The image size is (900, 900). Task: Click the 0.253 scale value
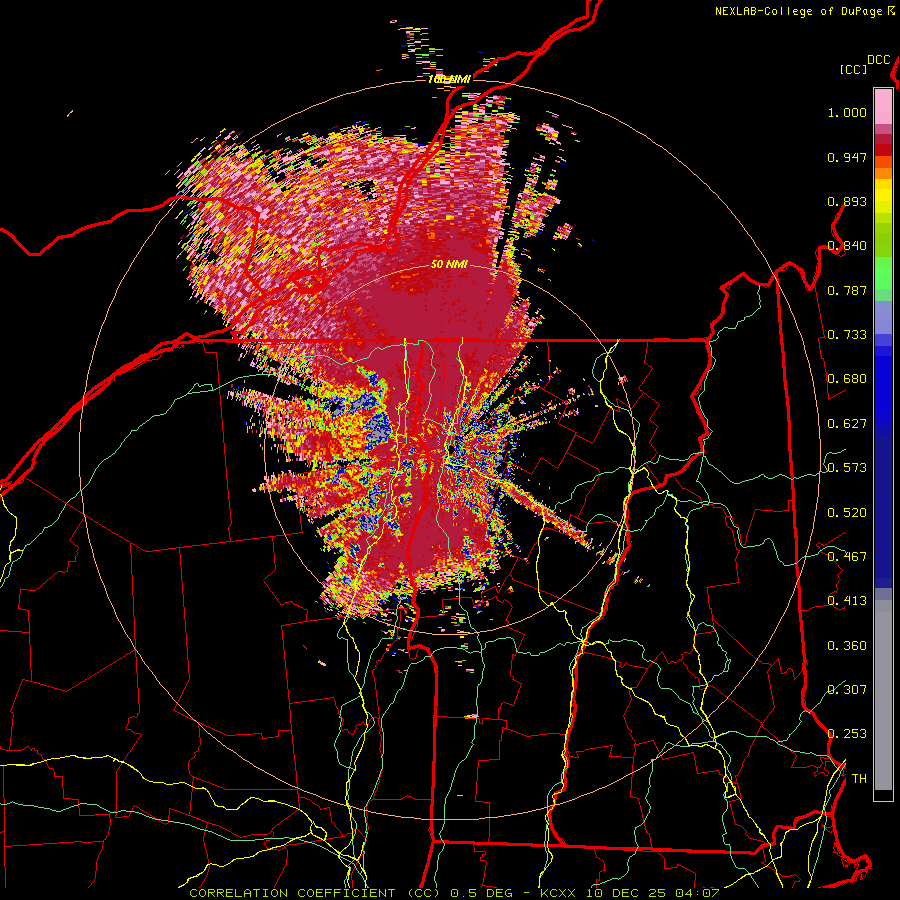coord(847,734)
